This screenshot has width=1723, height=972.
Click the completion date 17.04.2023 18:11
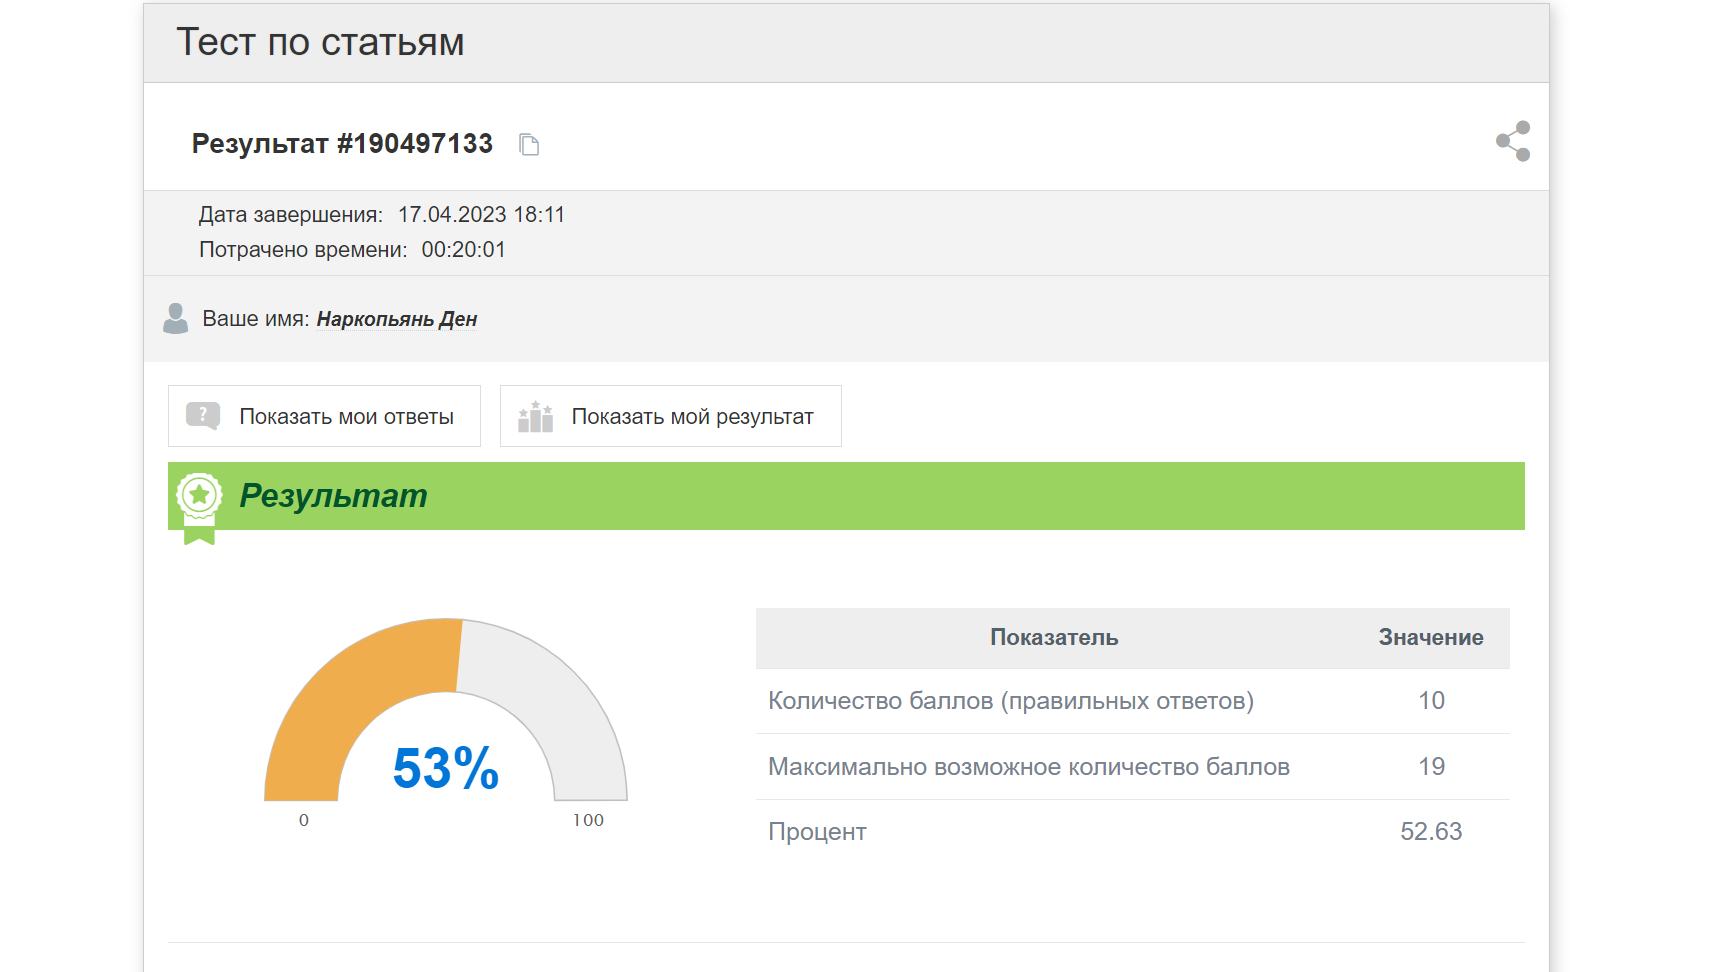coord(481,215)
